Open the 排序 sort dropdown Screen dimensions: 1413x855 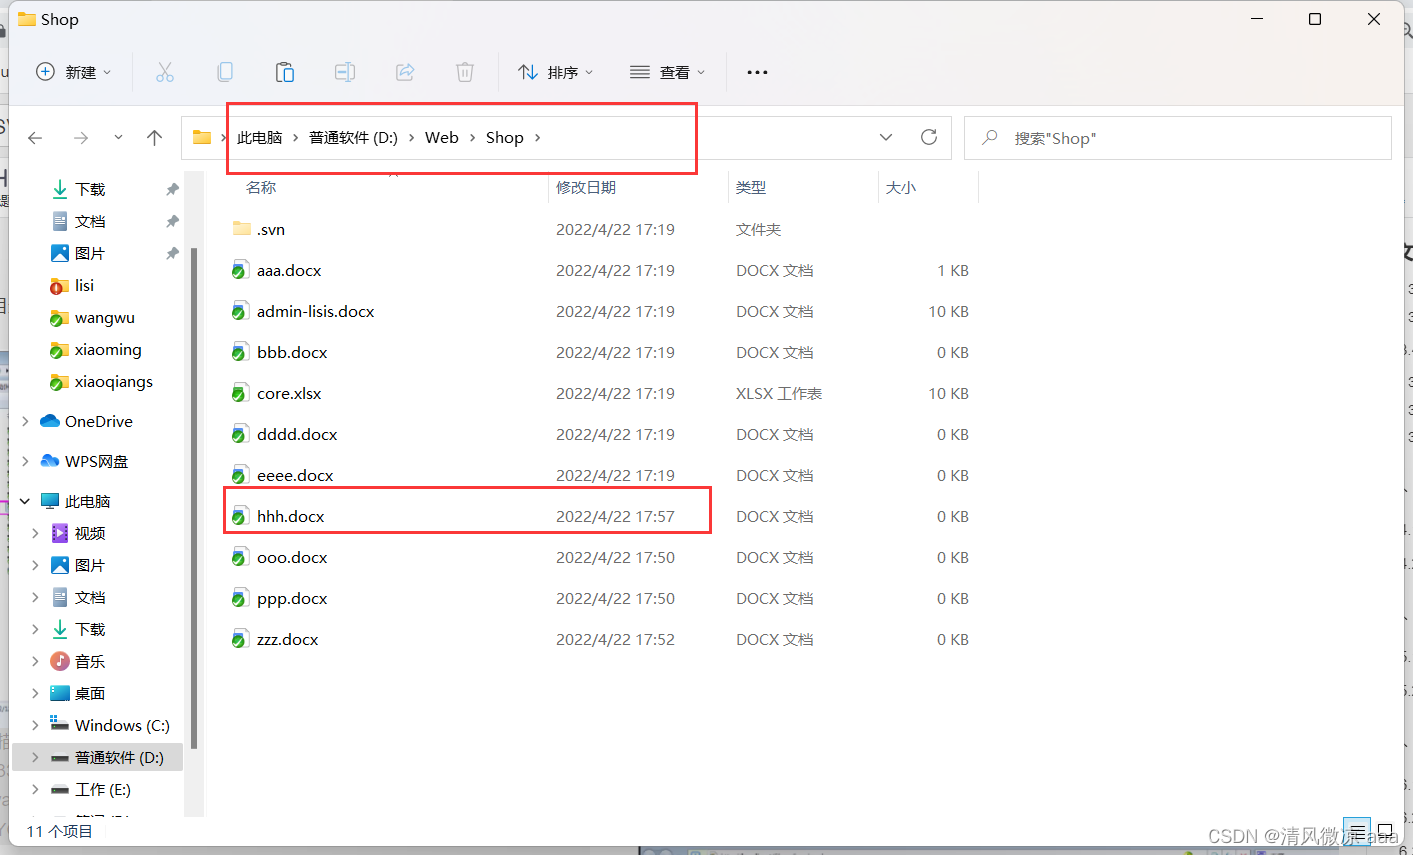(x=556, y=72)
